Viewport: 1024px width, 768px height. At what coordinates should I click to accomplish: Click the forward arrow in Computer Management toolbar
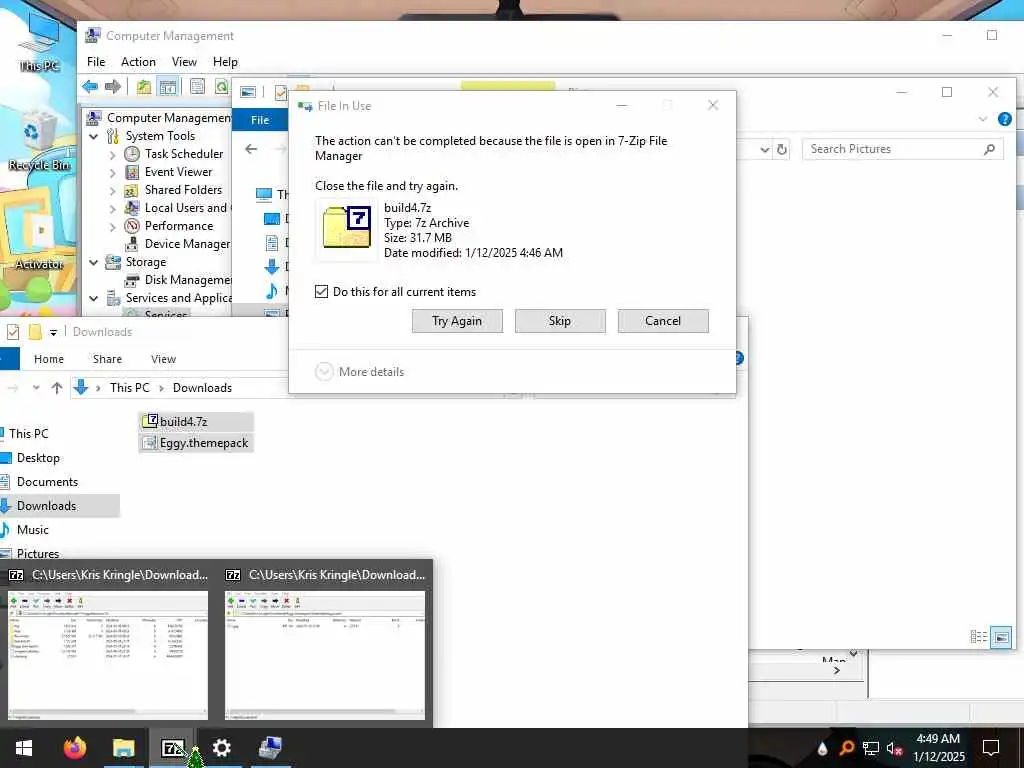click(112, 86)
